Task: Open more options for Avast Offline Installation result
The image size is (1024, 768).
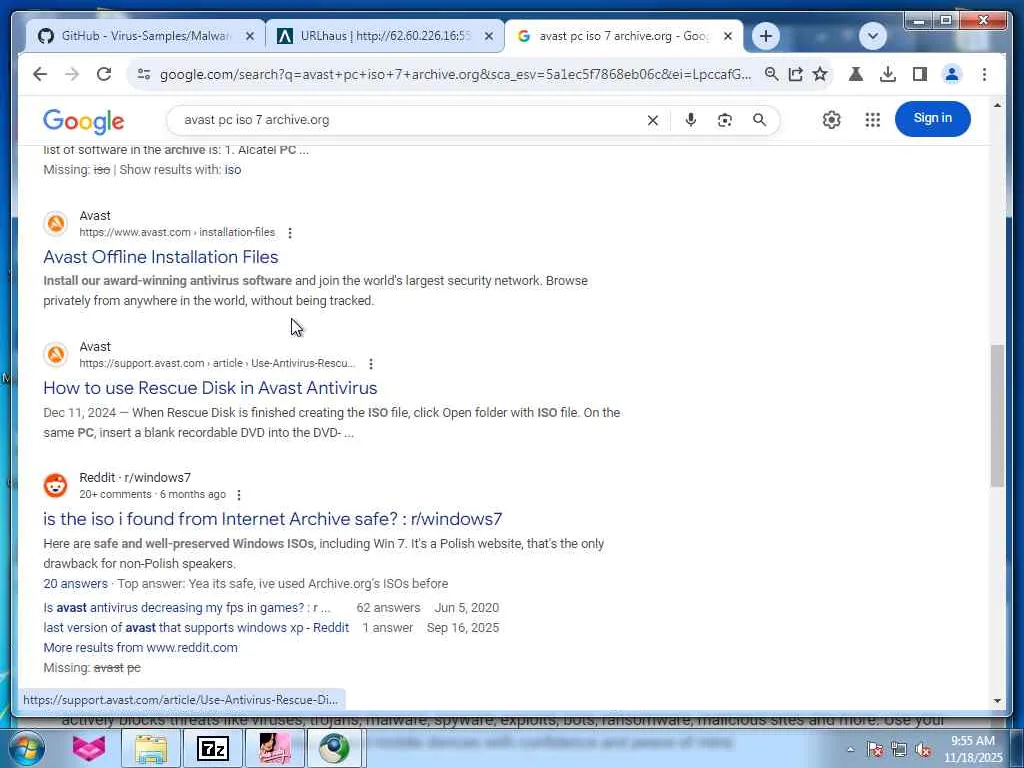Action: click(x=290, y=233)
